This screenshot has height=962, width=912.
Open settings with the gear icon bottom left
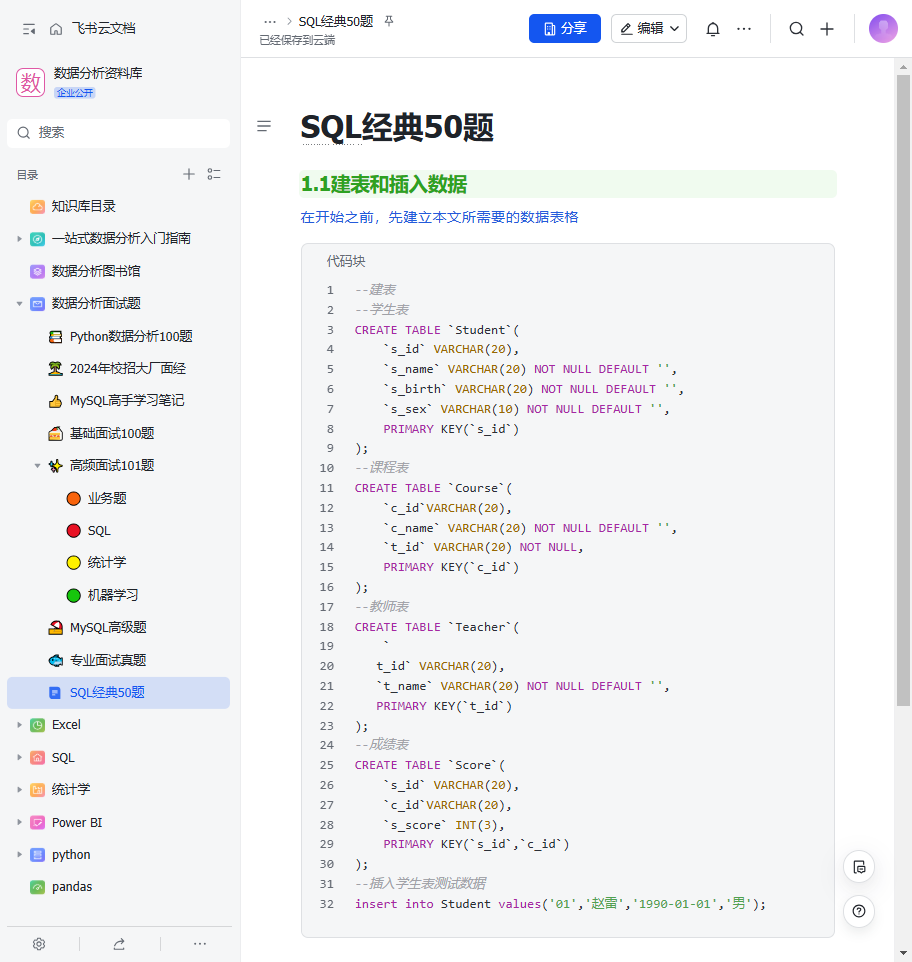pyautogui.click(x=38, y=943)
